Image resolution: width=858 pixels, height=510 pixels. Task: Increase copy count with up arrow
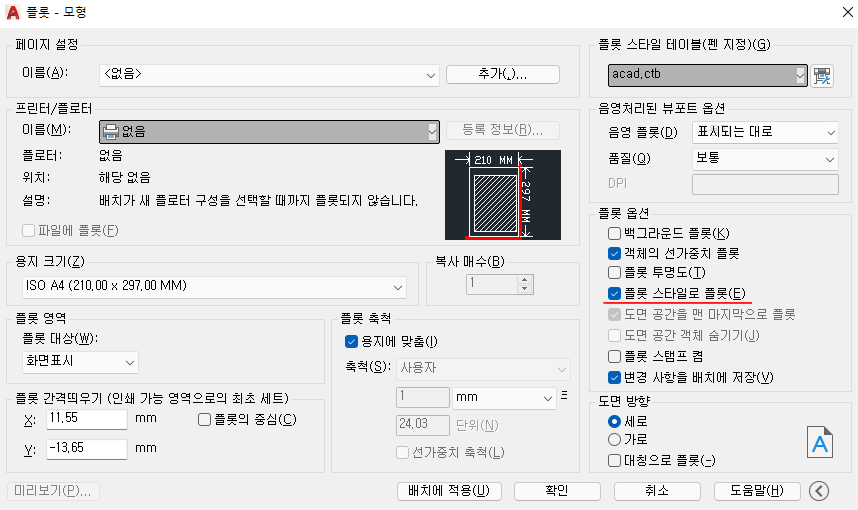click(x=525, y=280)
